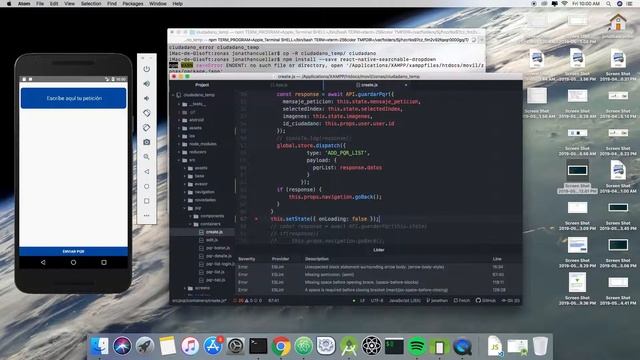This screenshot has height=360, width=640.
Task: Click the GitHub button in status bar
Action: (x=486, y=300)
